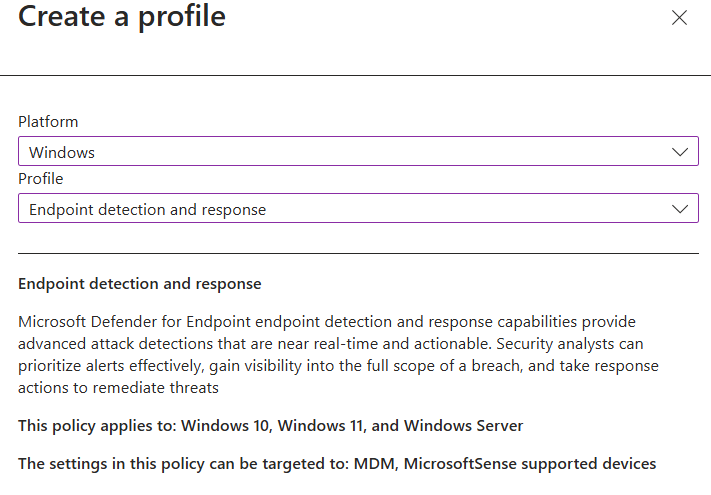Image resolution: width=711 pixels, height=495 pixels.
Task: Click the 'This policy applies to' line
Action: pyautogui.click(x=270, y=426)
